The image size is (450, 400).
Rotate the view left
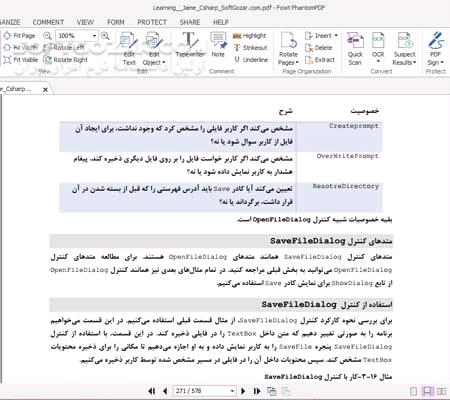(64, 48)
